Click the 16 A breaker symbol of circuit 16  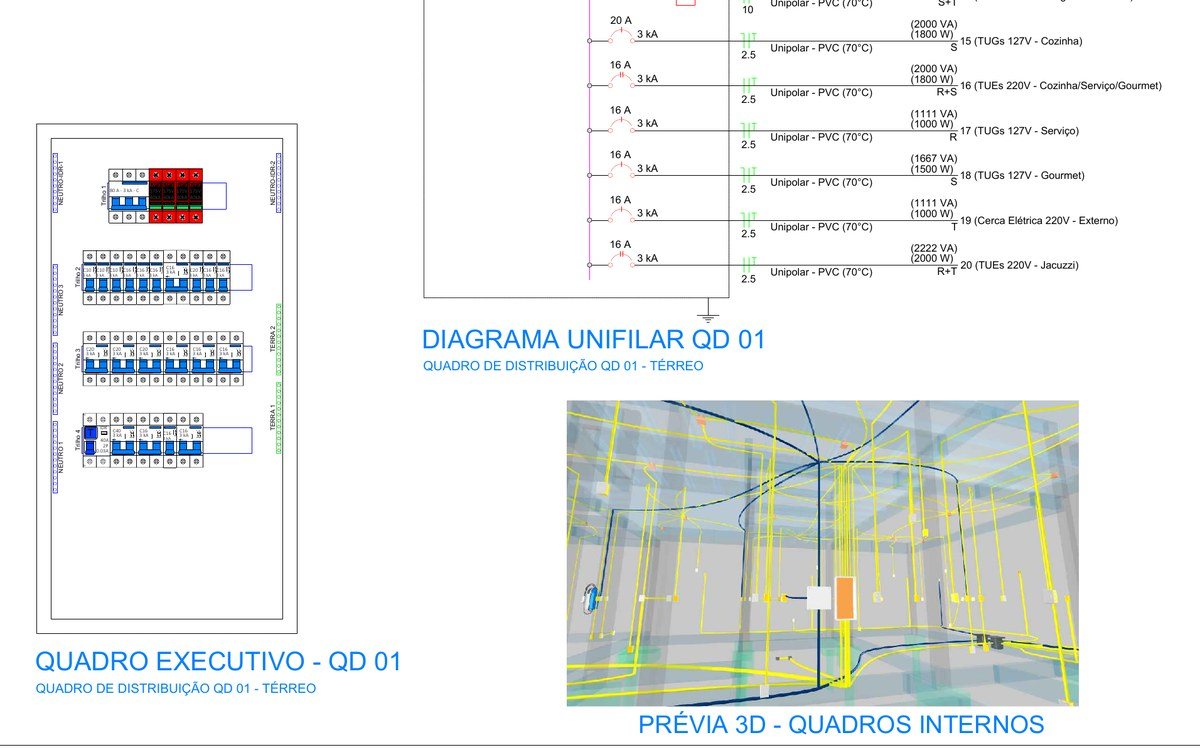click(622, 78)
